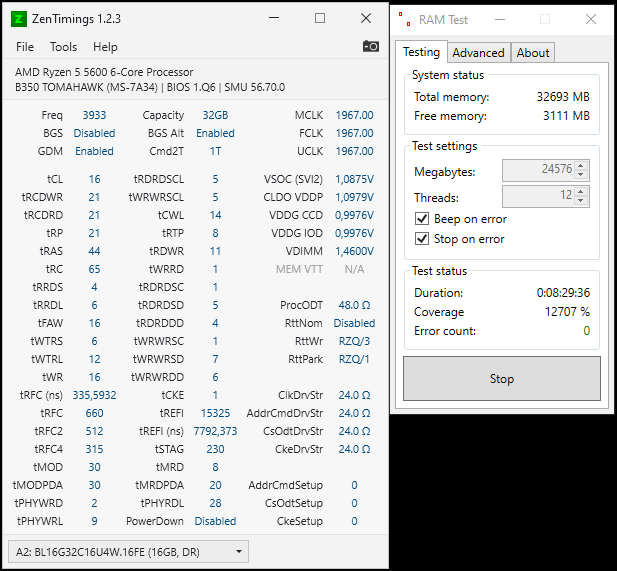Click the tPHYRDL value 28
The height and width of the screenshot is (571, 617).
point(215,503)
